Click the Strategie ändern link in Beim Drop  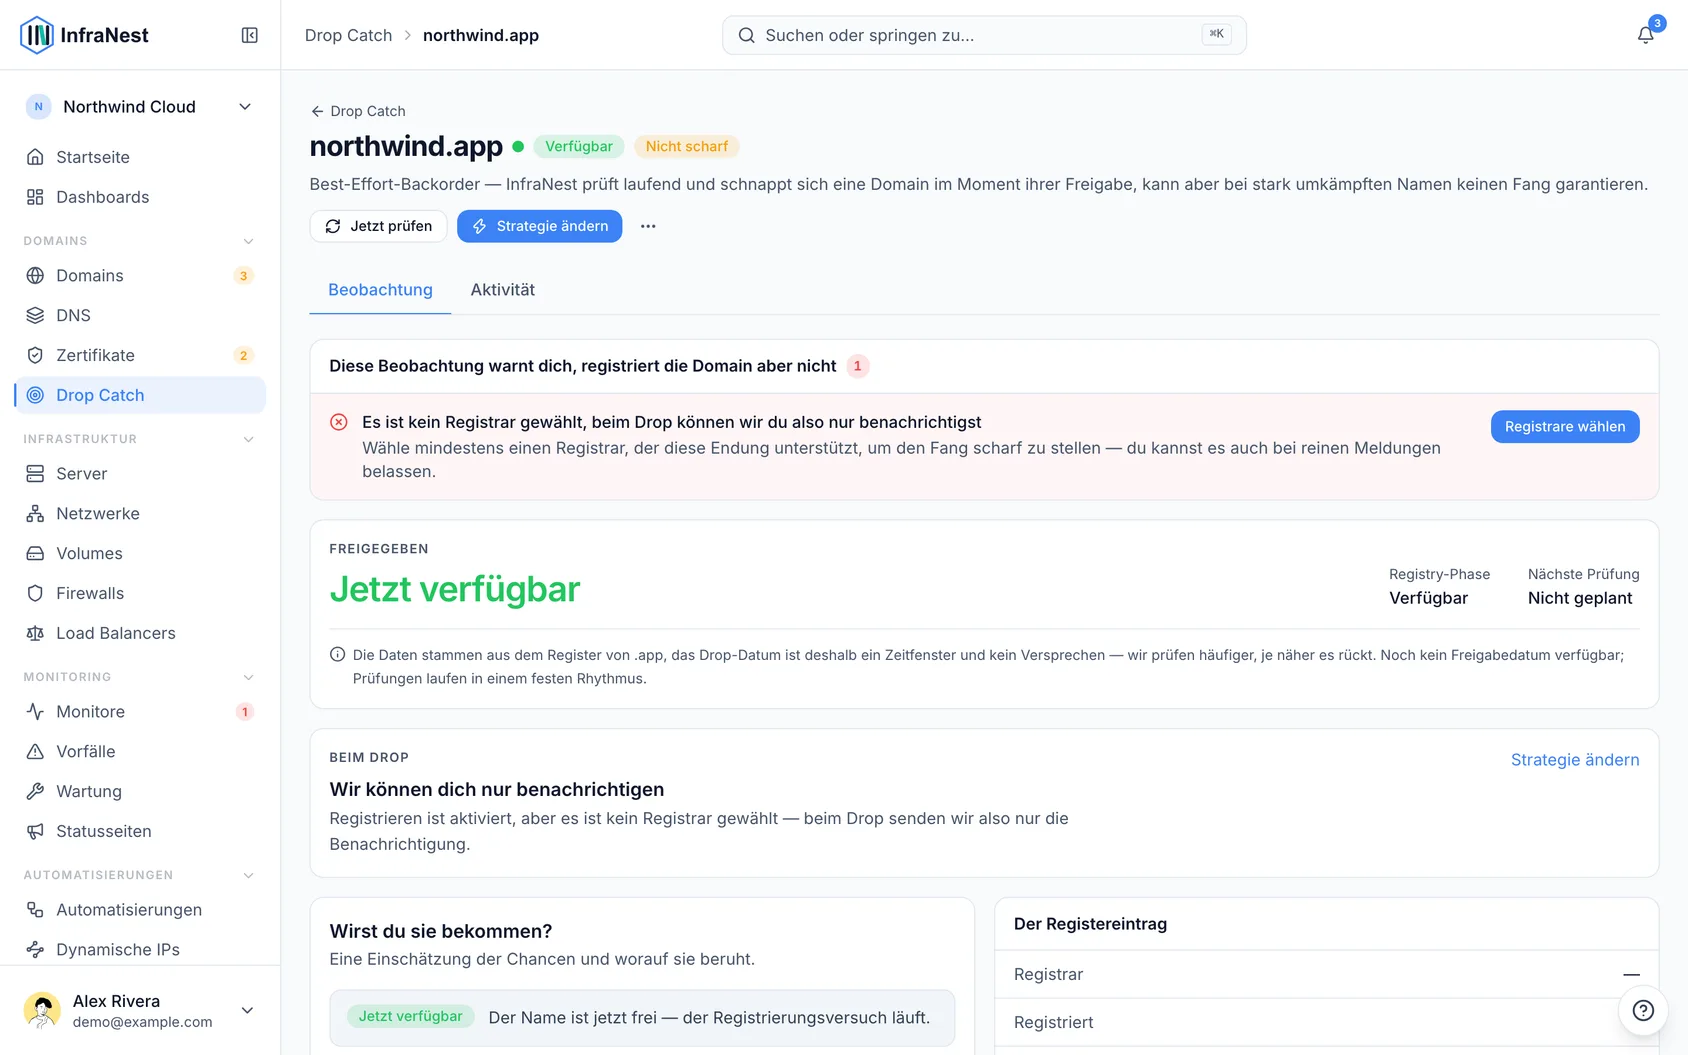(1575, 760)
